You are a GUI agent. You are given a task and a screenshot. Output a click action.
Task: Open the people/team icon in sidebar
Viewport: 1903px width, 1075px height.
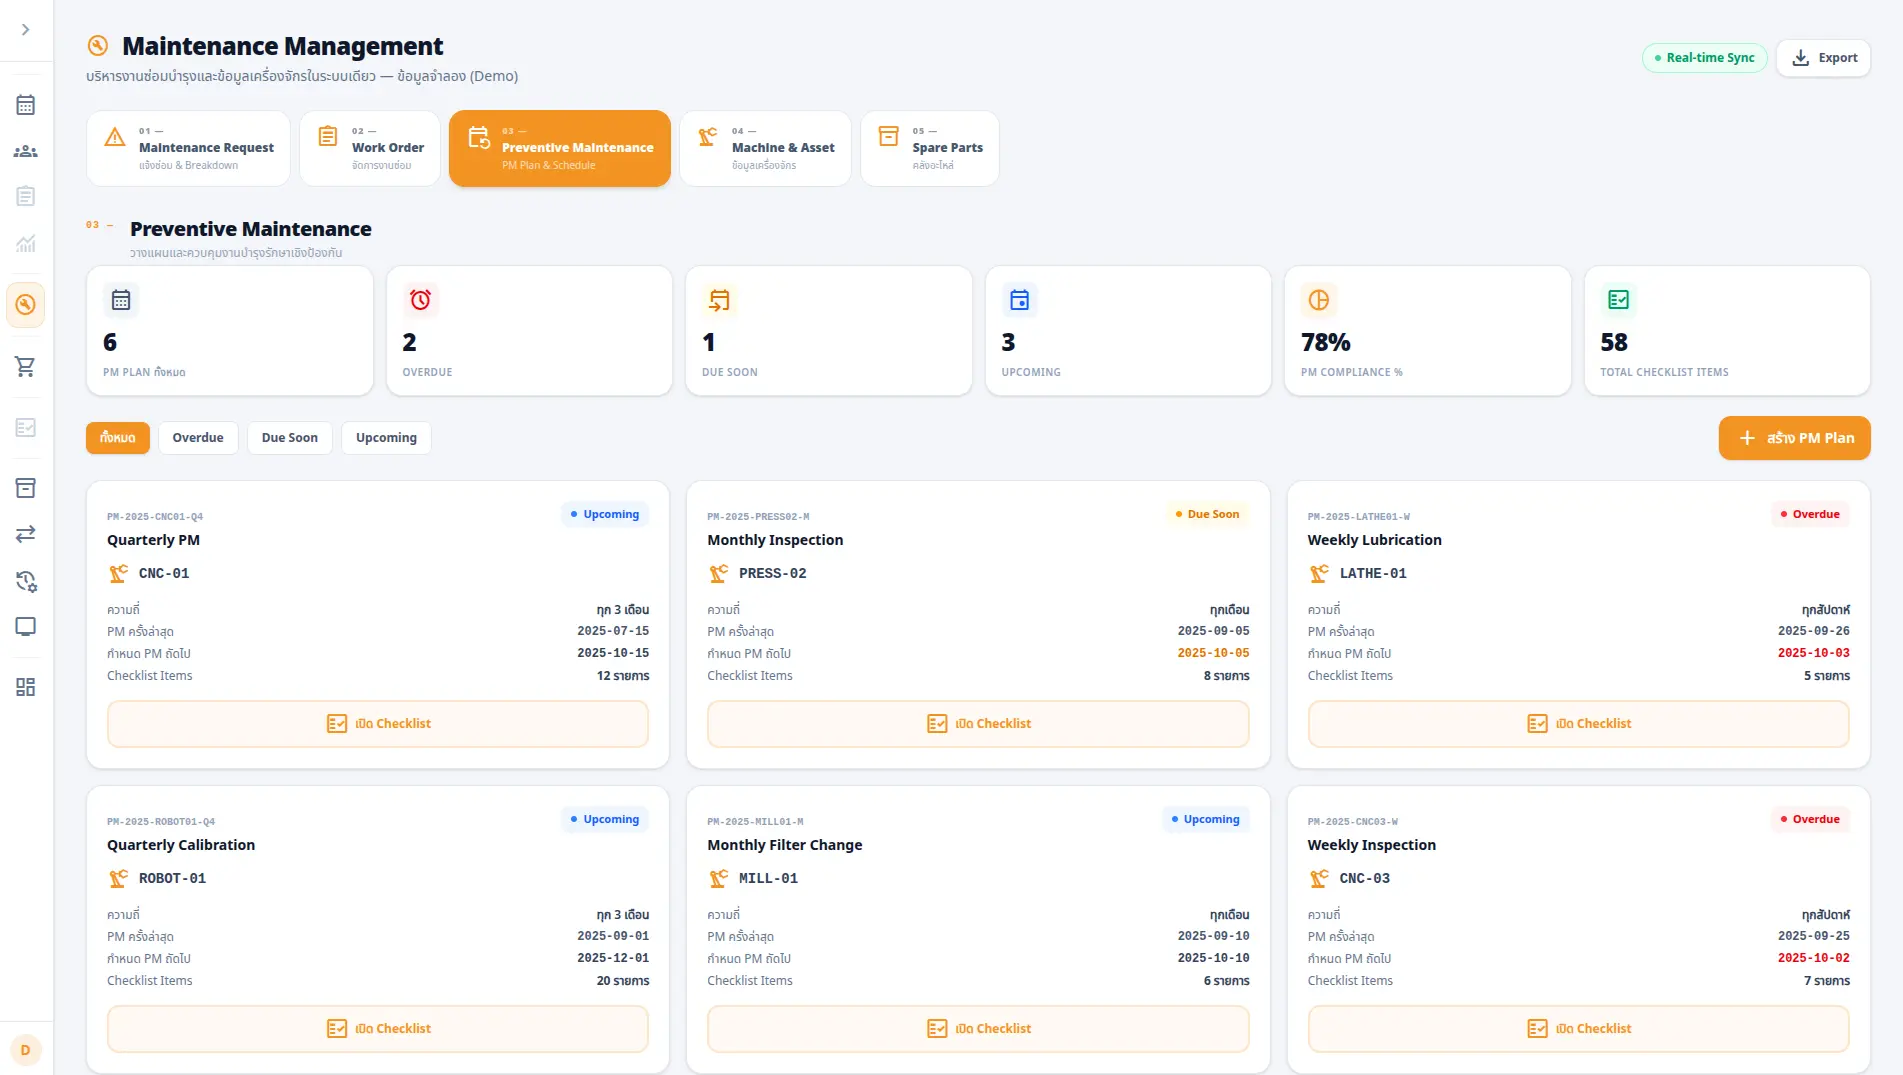point(26,151)
